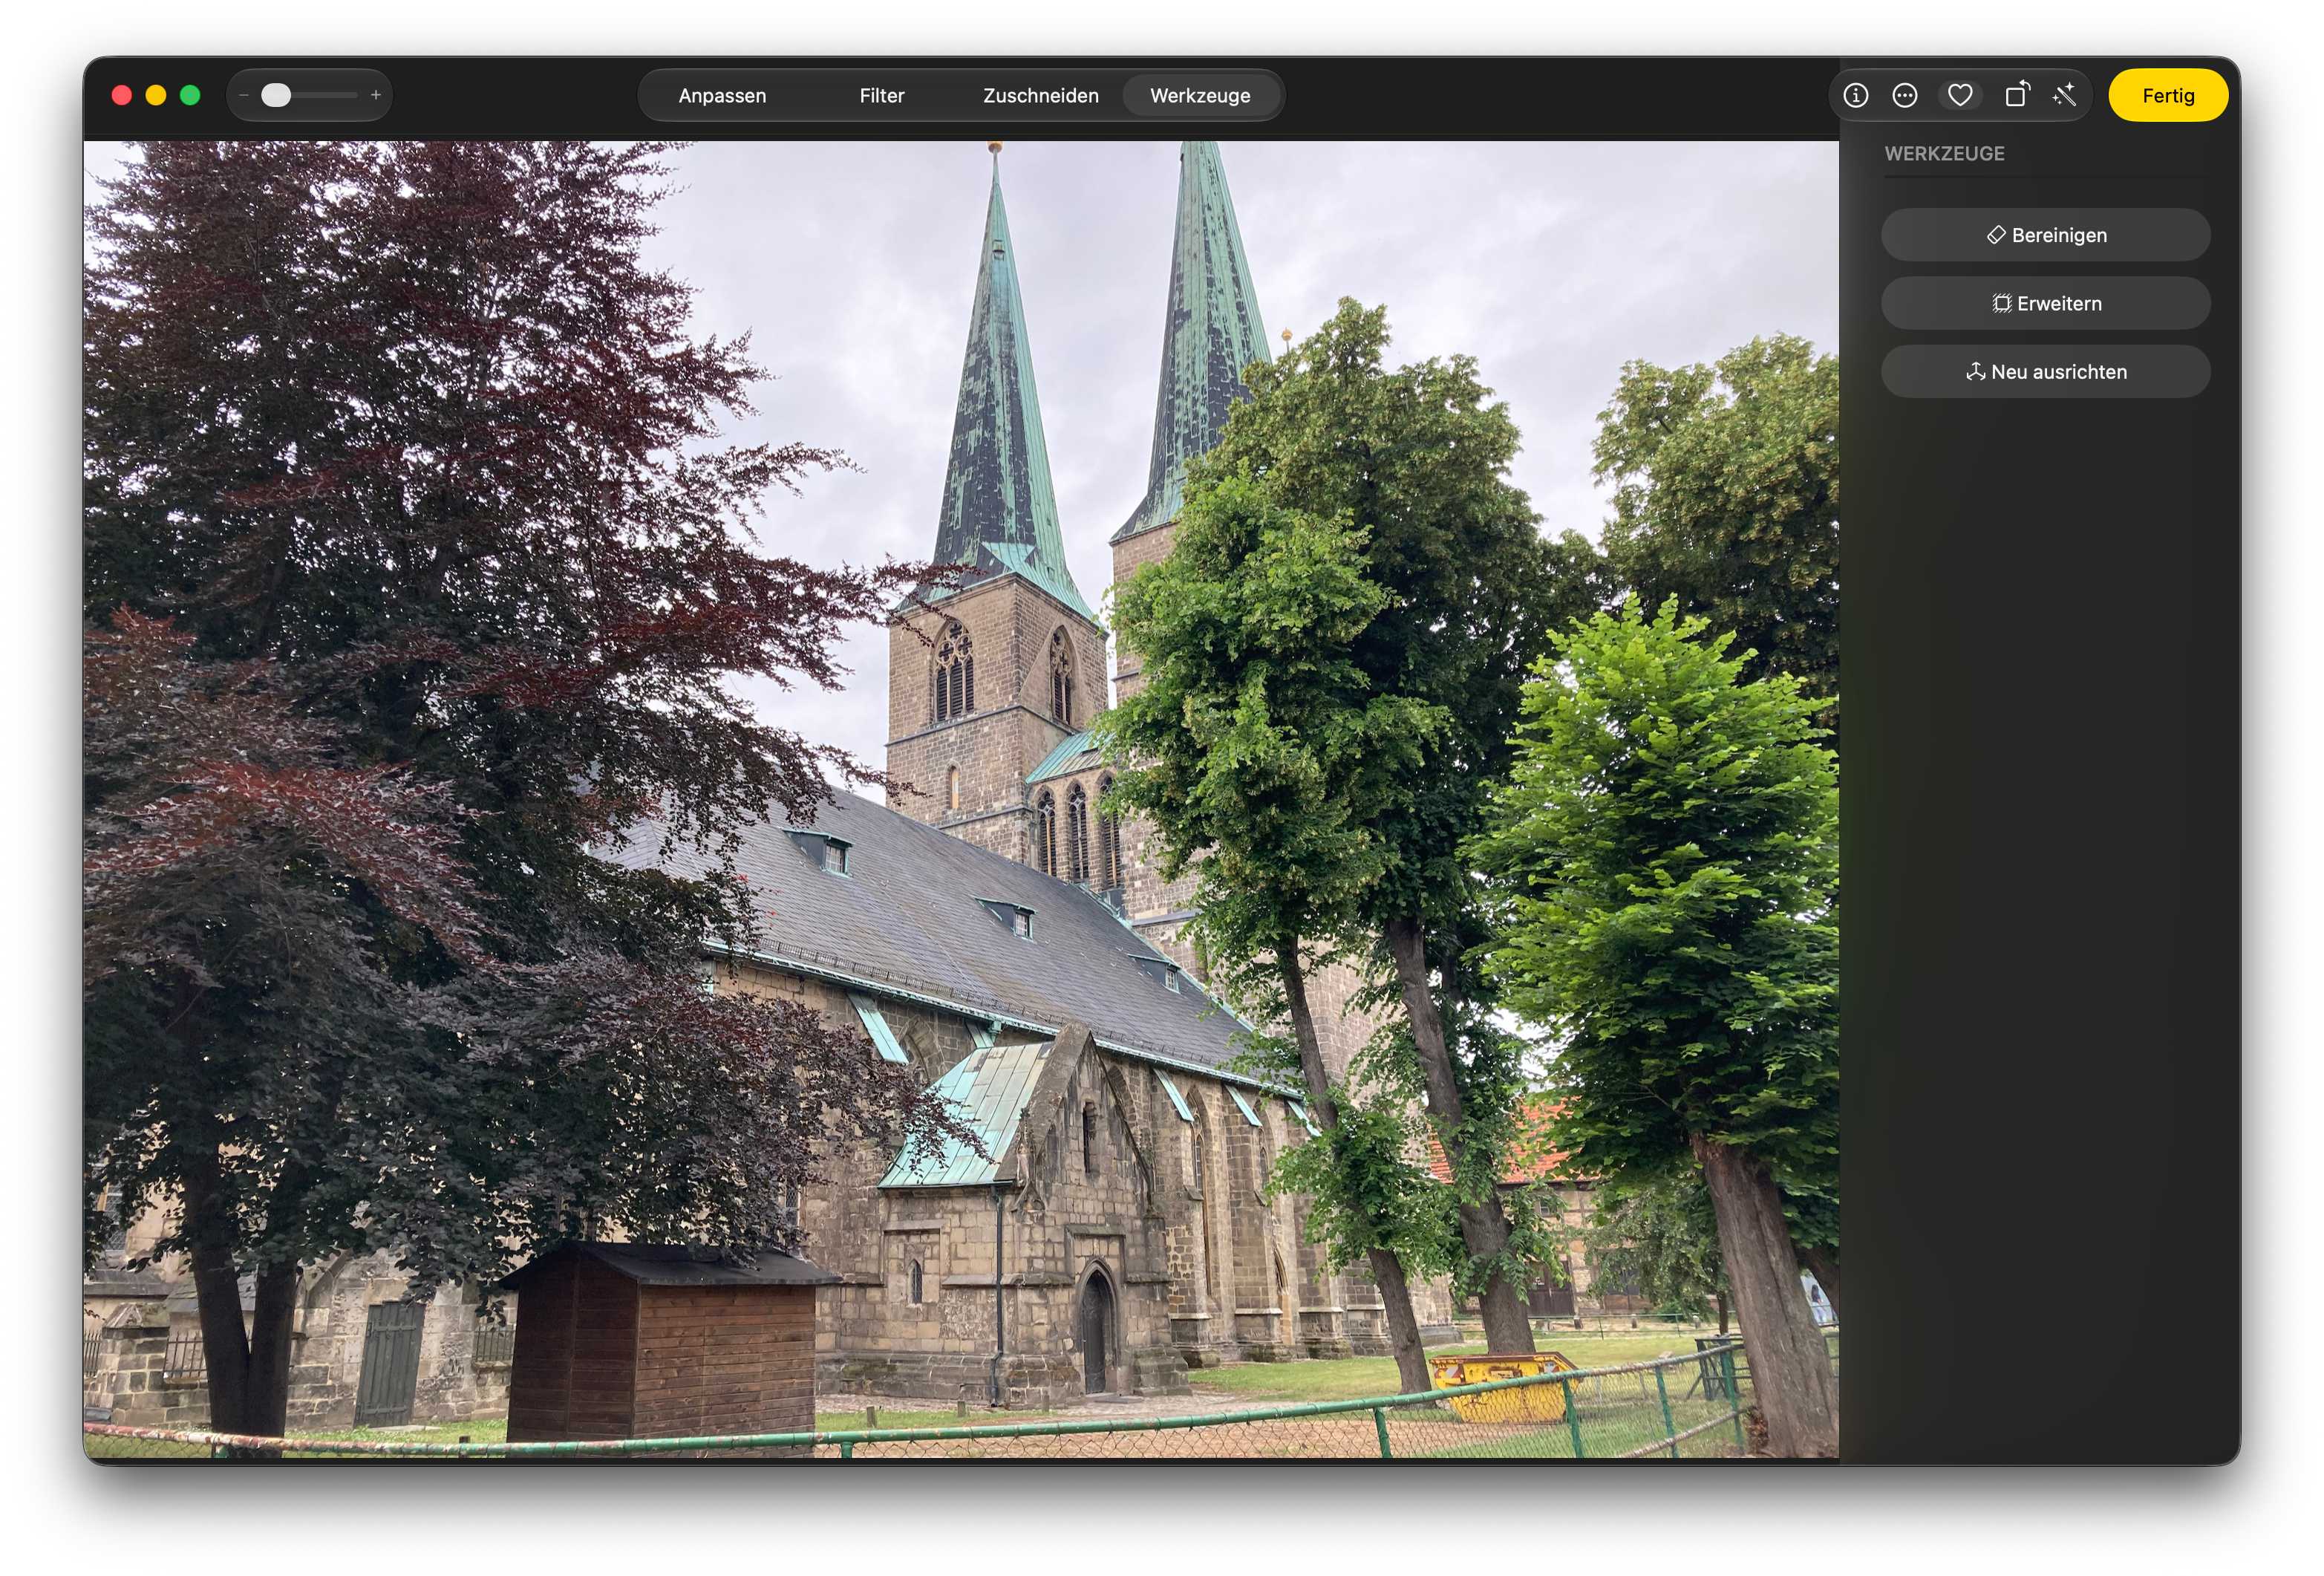This screenshot has height=1576, width=2324.
Task: Rotate the photo with rotate icon
Action: (2017, 94)
